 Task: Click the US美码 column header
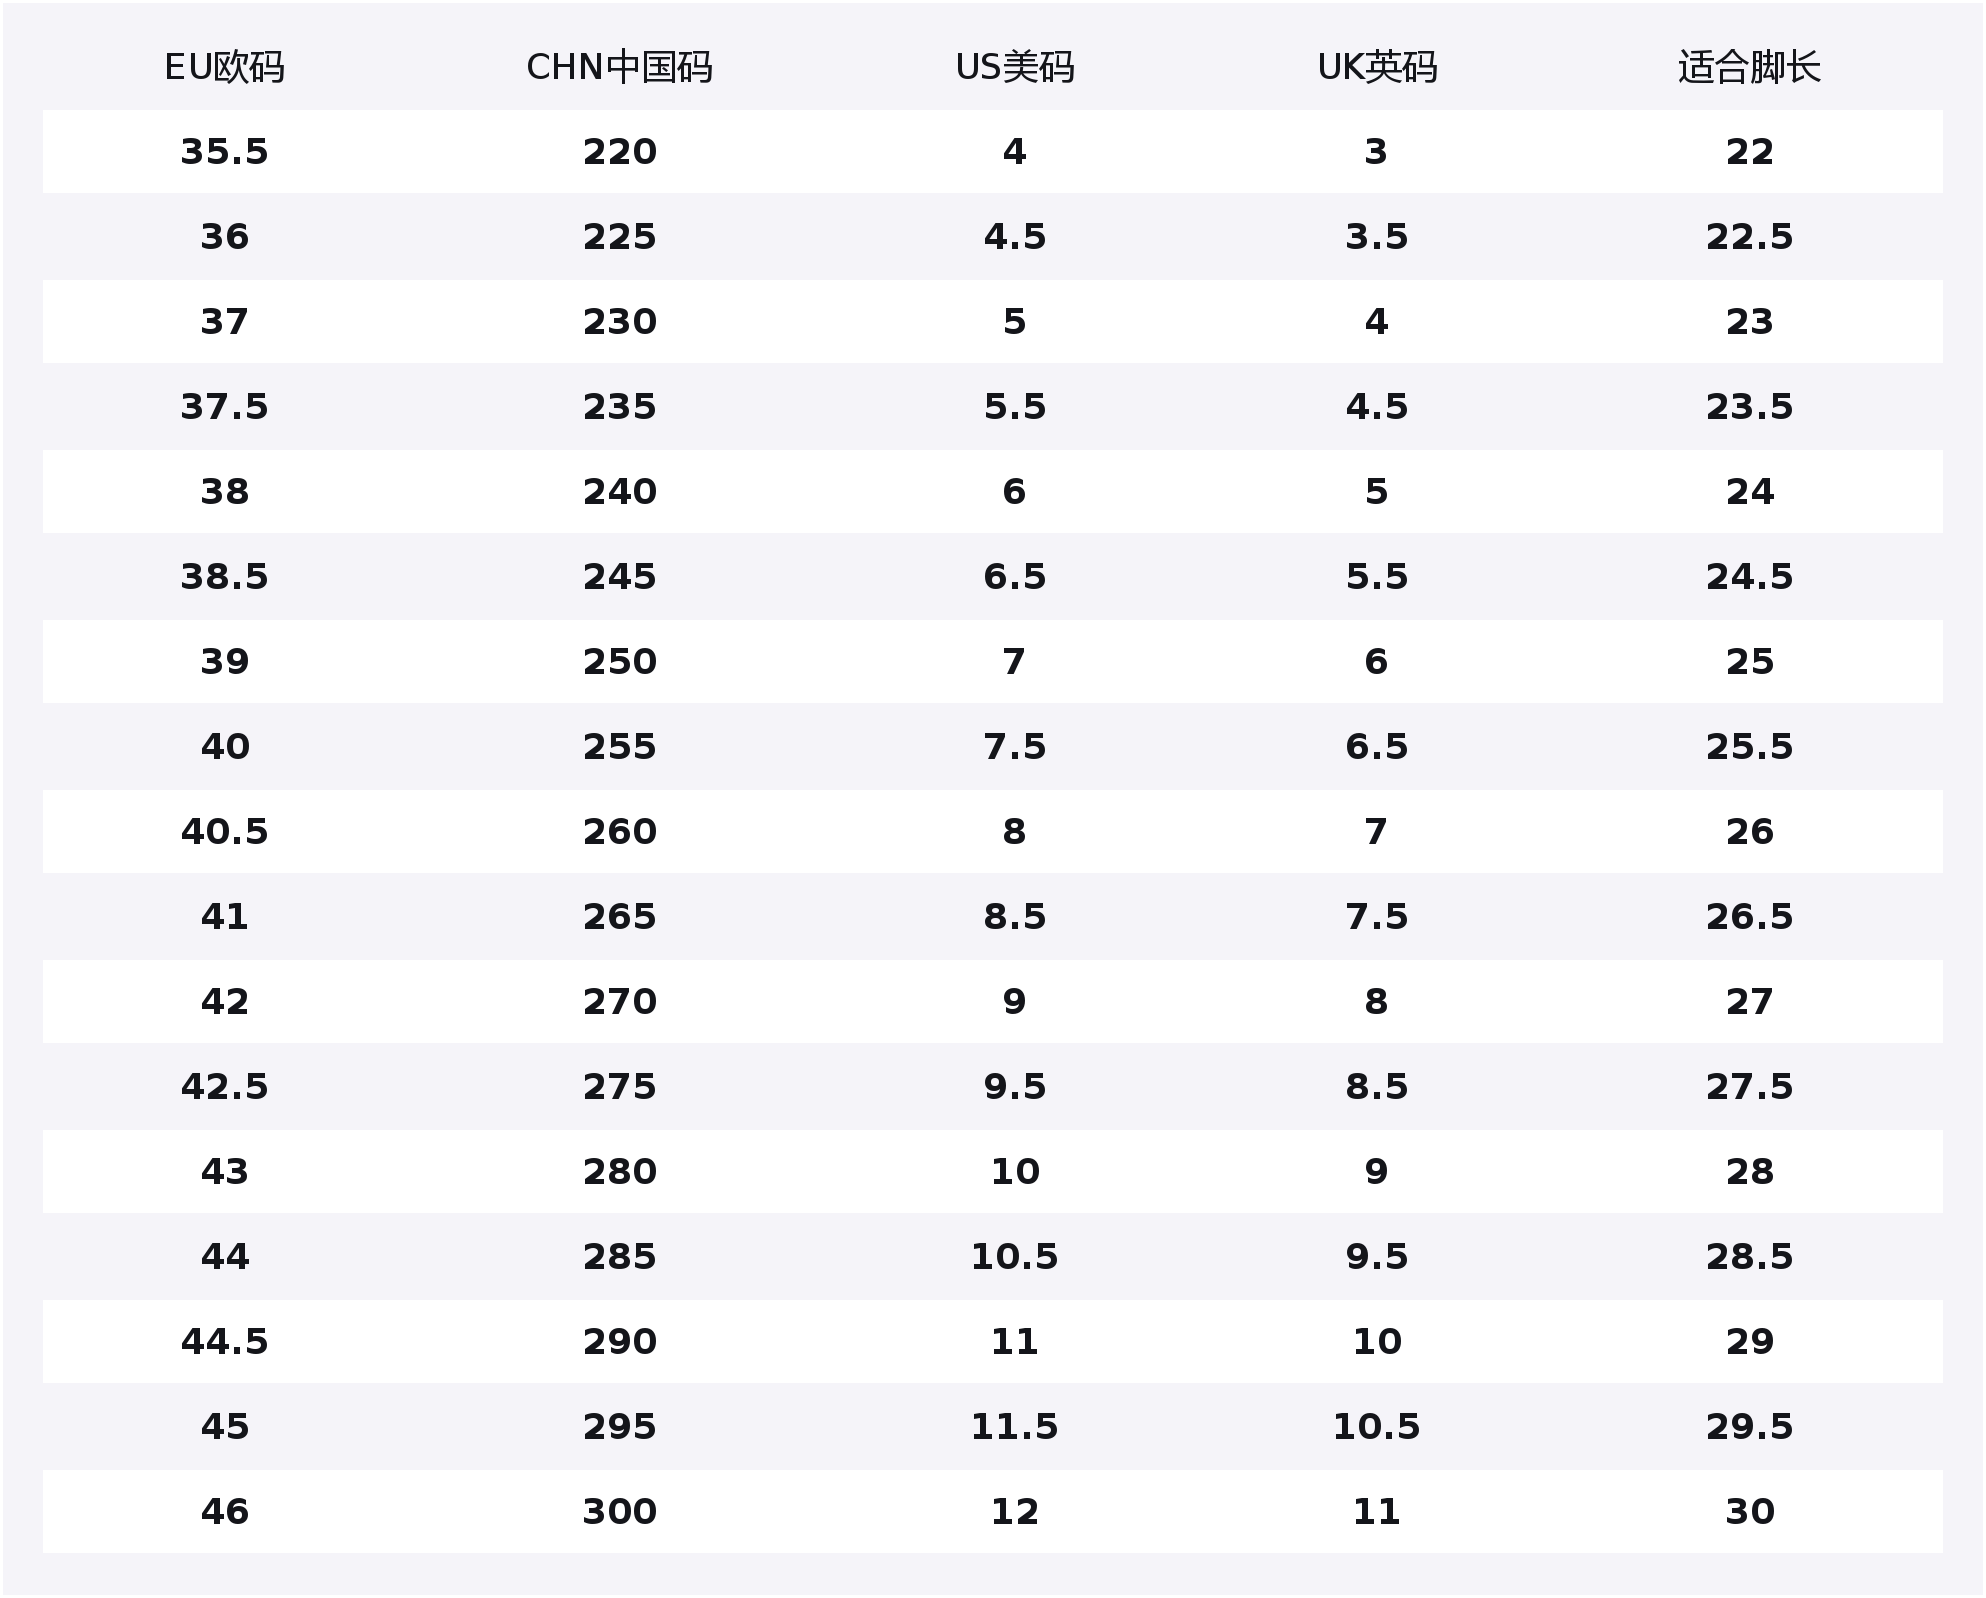1014,67
